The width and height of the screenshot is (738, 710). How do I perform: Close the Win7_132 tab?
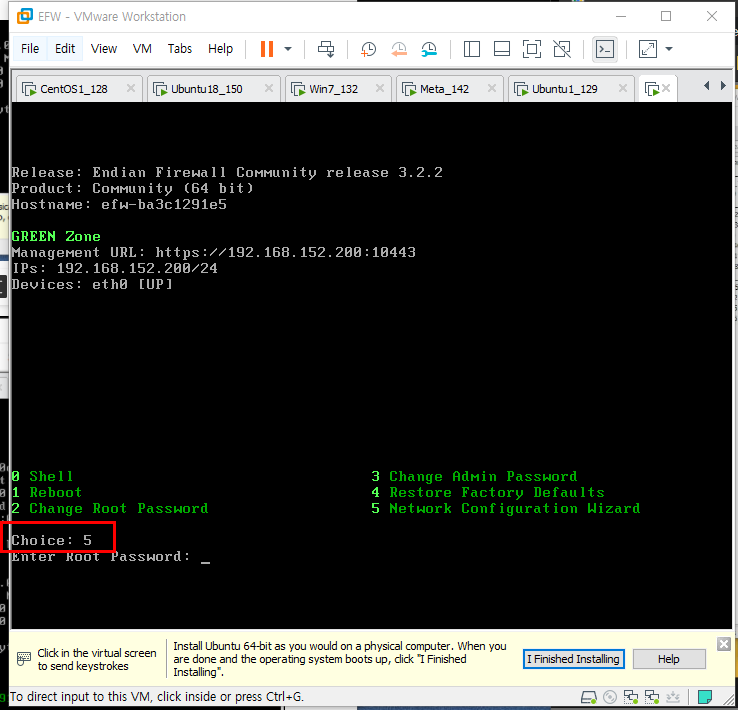pyautogui.click(x=380, y=88)
